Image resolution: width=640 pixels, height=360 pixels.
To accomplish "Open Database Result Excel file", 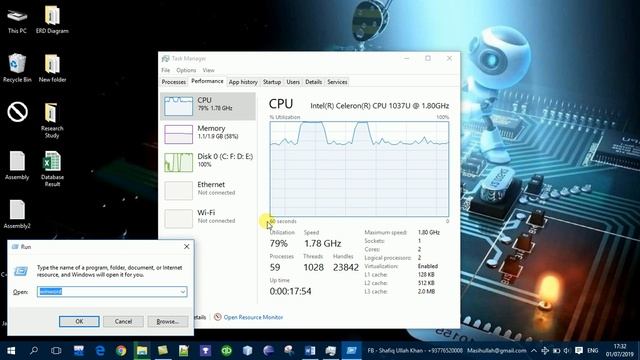I will [52, 169].
